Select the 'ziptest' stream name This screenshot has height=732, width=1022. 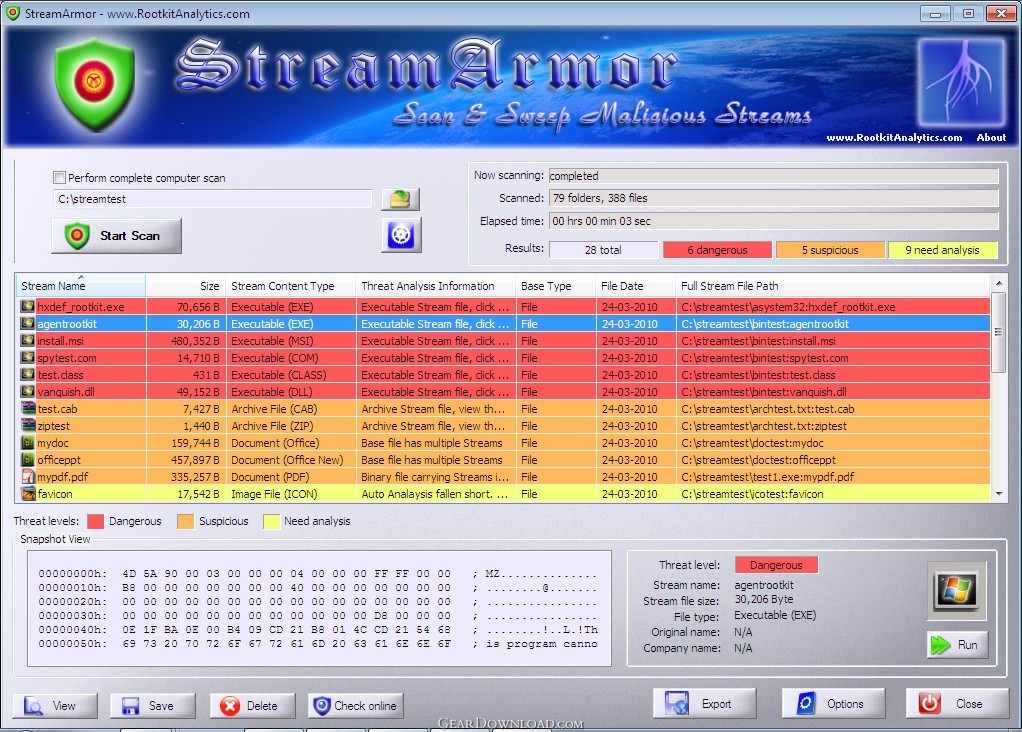click(53, 426)
